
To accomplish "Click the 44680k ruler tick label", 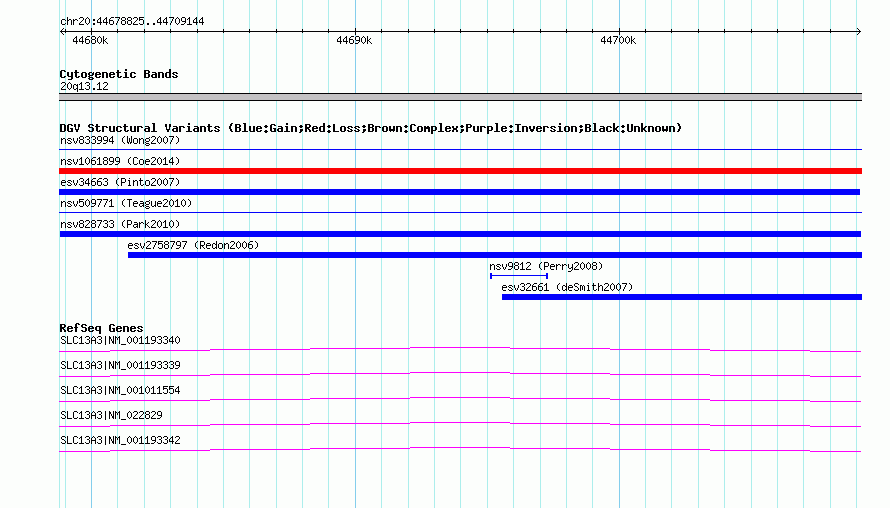I will pos(90,40).
